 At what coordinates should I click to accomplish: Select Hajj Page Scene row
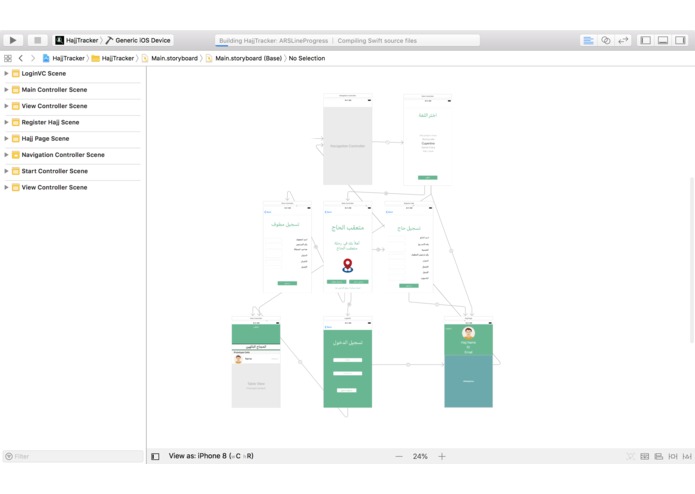[72, 139]
